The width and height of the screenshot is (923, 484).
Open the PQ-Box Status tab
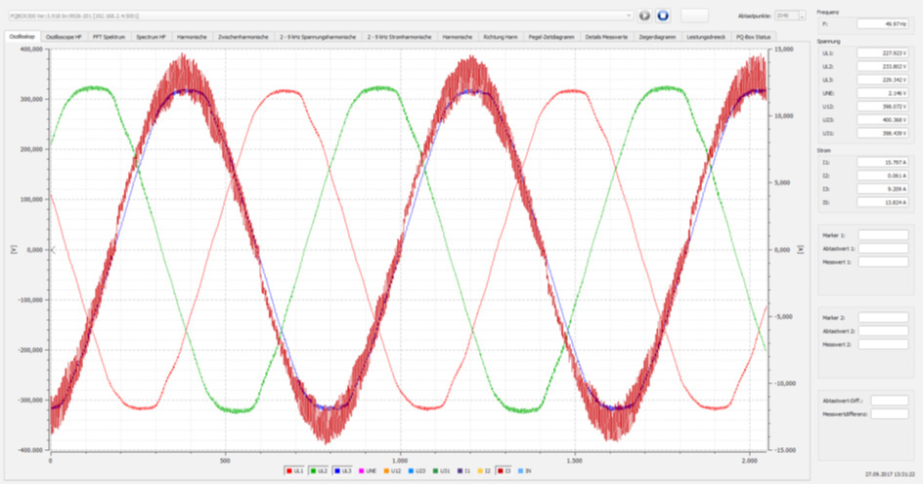coord(753,36)
